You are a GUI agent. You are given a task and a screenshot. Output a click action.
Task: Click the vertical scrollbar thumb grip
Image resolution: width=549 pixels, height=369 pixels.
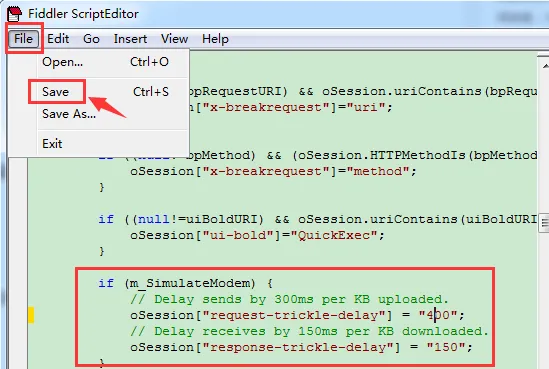[544, 223]
